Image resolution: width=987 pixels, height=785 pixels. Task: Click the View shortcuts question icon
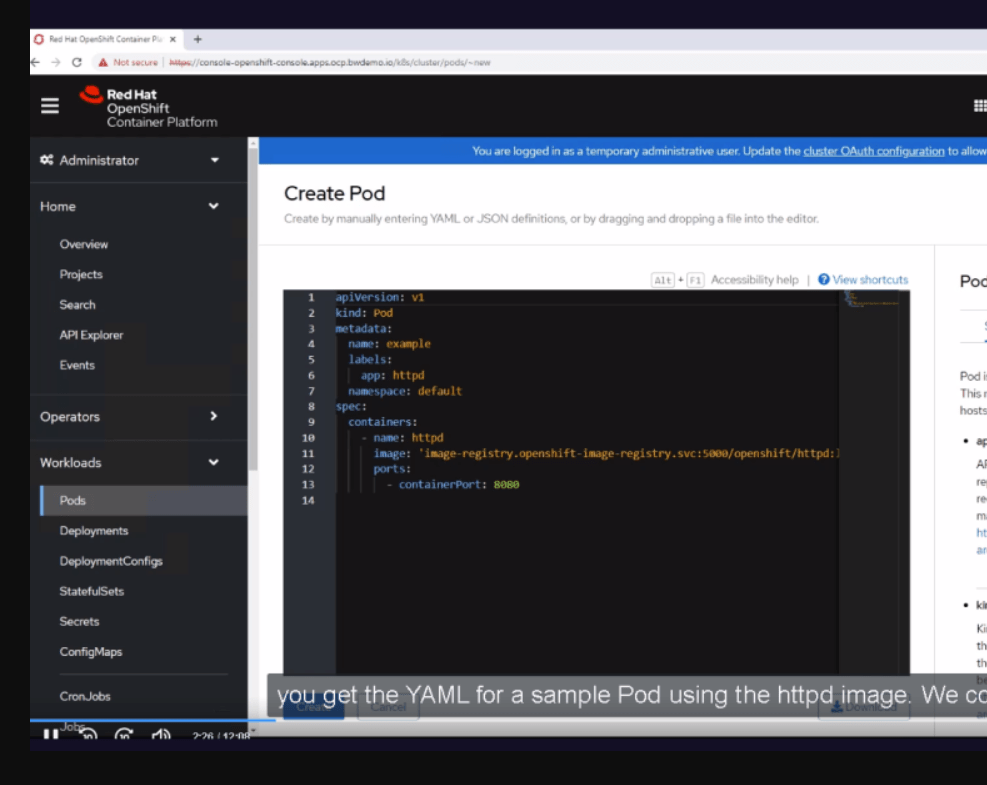[823, 279]
